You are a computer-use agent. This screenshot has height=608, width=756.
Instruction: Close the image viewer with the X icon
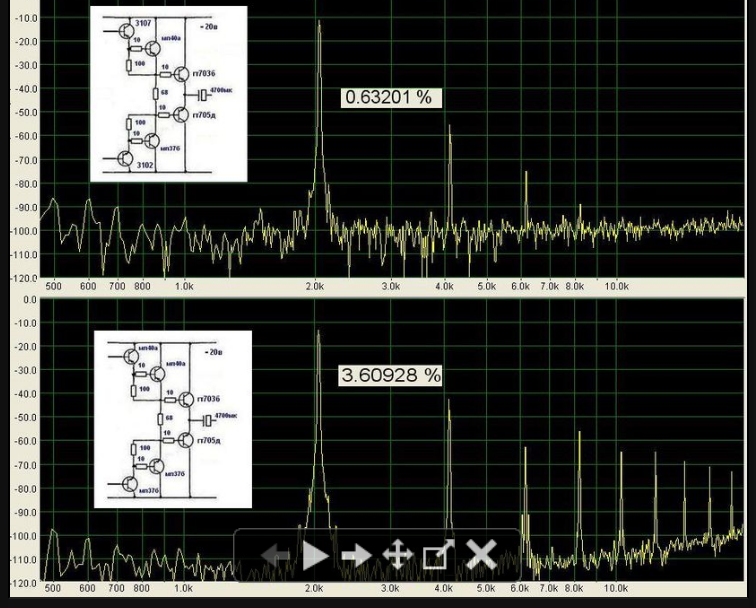[481, 554]
